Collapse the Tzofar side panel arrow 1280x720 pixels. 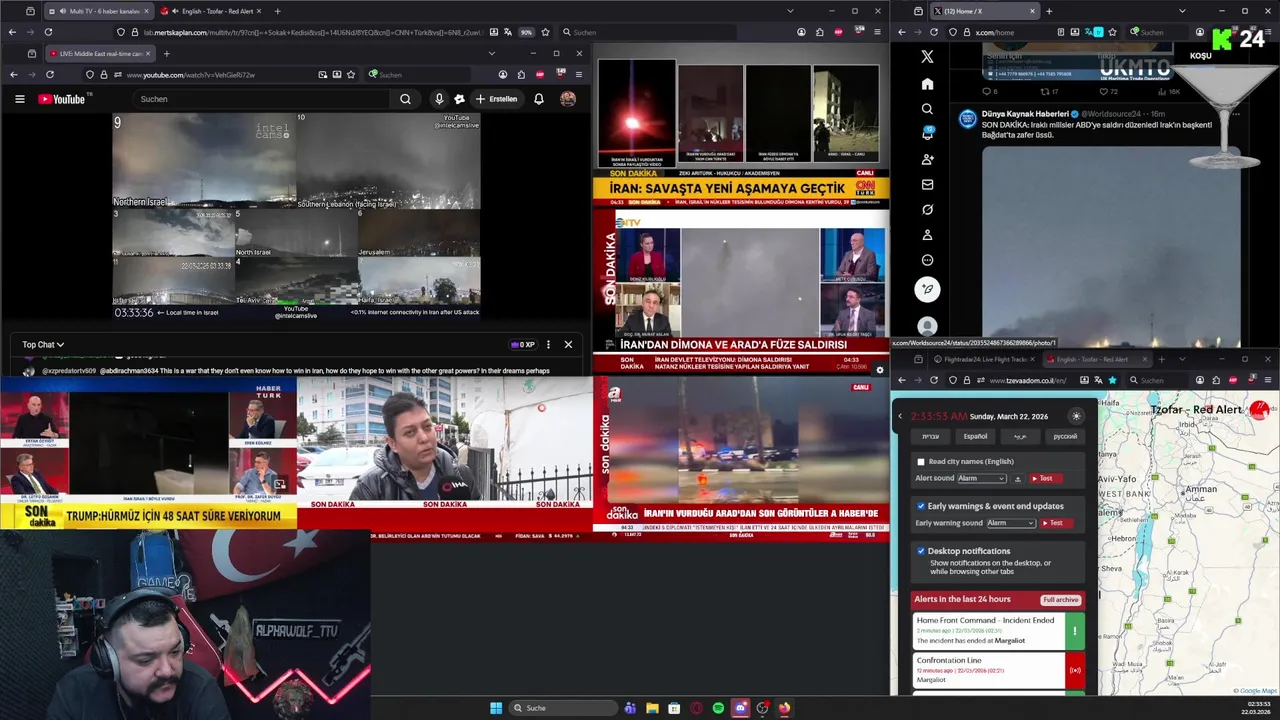pos(900,416)
